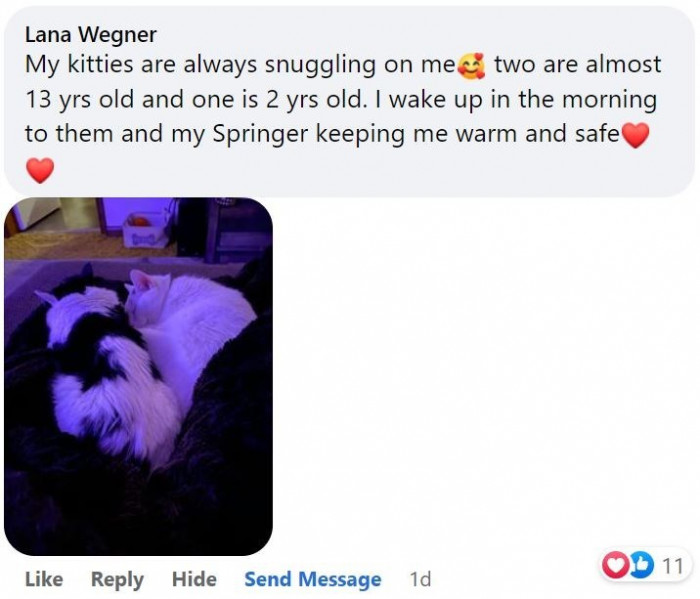The width and height of the screenshot is (700, 599).
Task: Click the red heart after 'safe'
Action: point(635,135)
